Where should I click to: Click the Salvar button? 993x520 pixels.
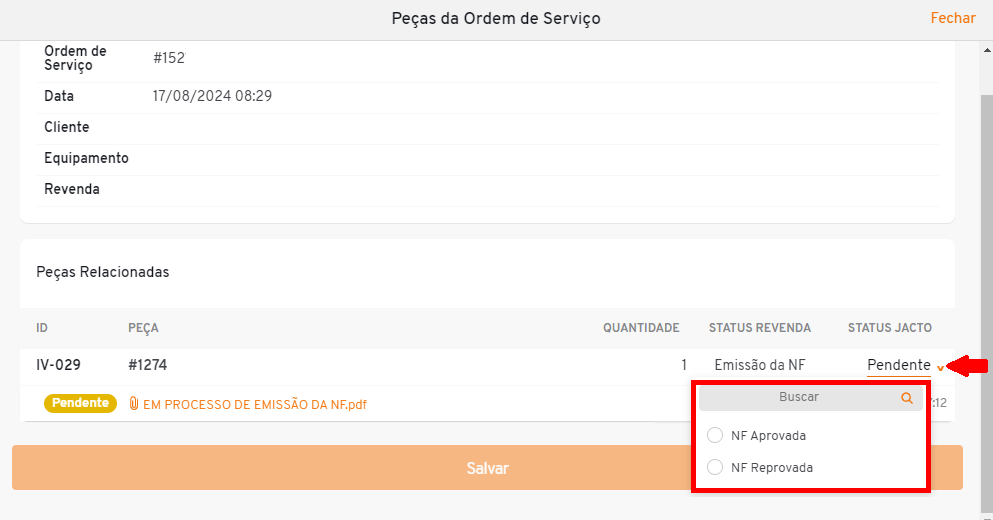(x=487, y=467)
